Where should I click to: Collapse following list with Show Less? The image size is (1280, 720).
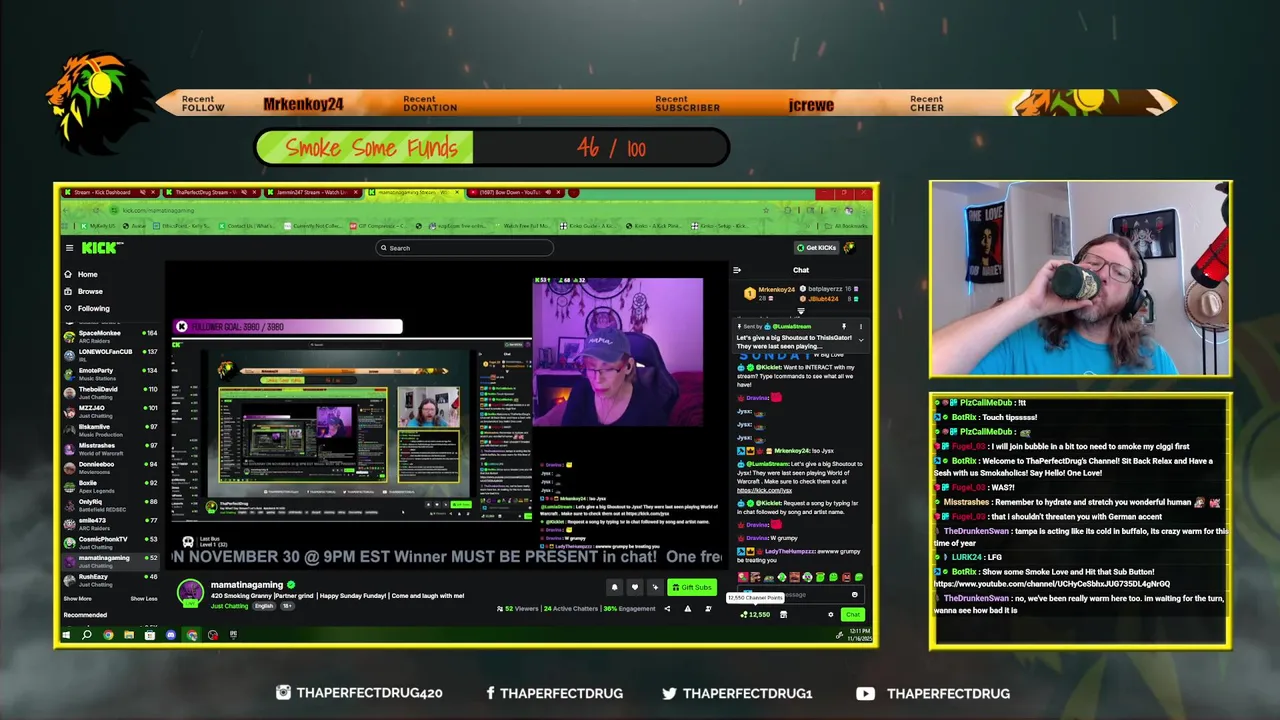tap(144, 599)
